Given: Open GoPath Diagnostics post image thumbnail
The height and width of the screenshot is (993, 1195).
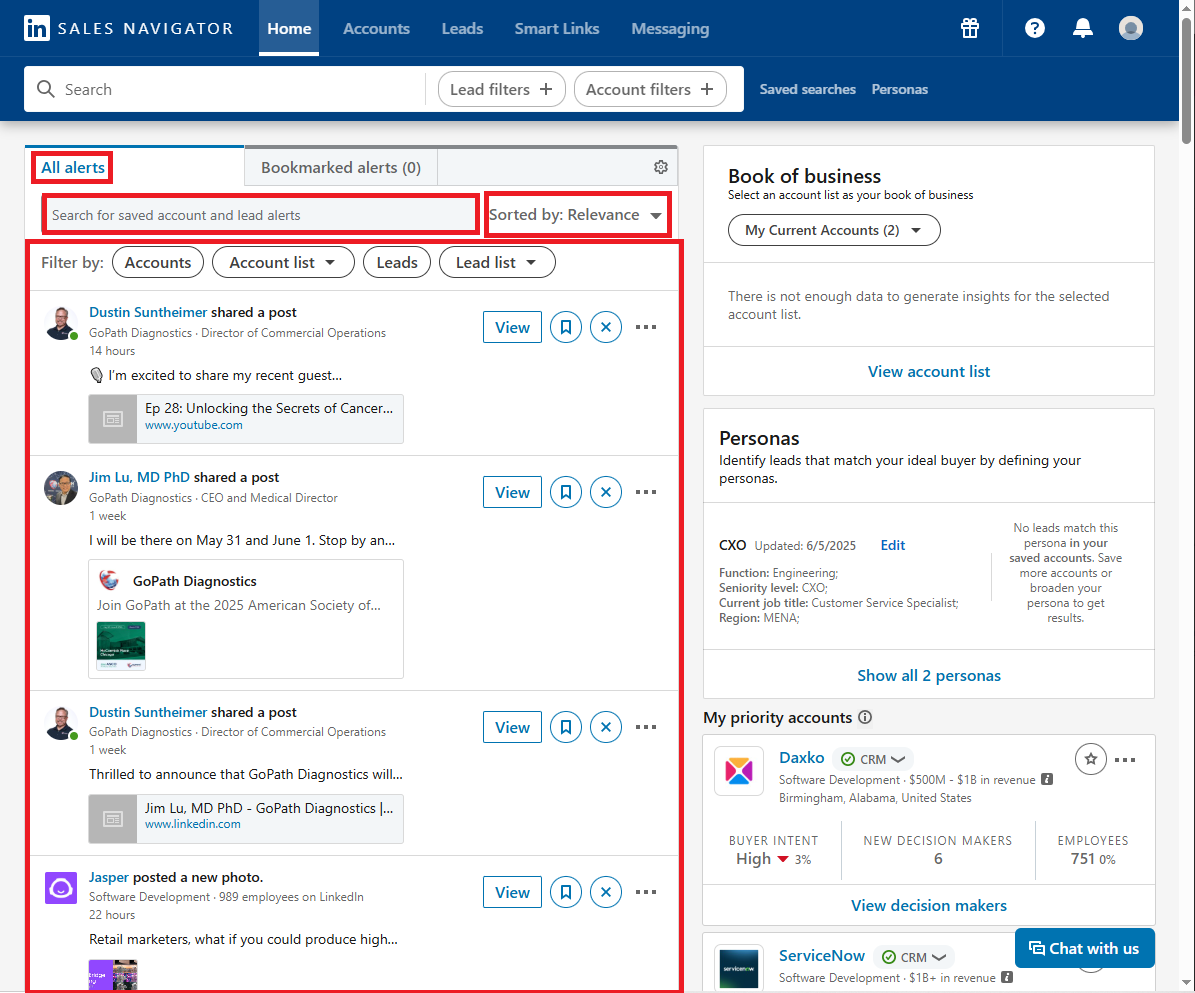Looking at the screenshot, I should pyautogui.click(x=121, y=646).
